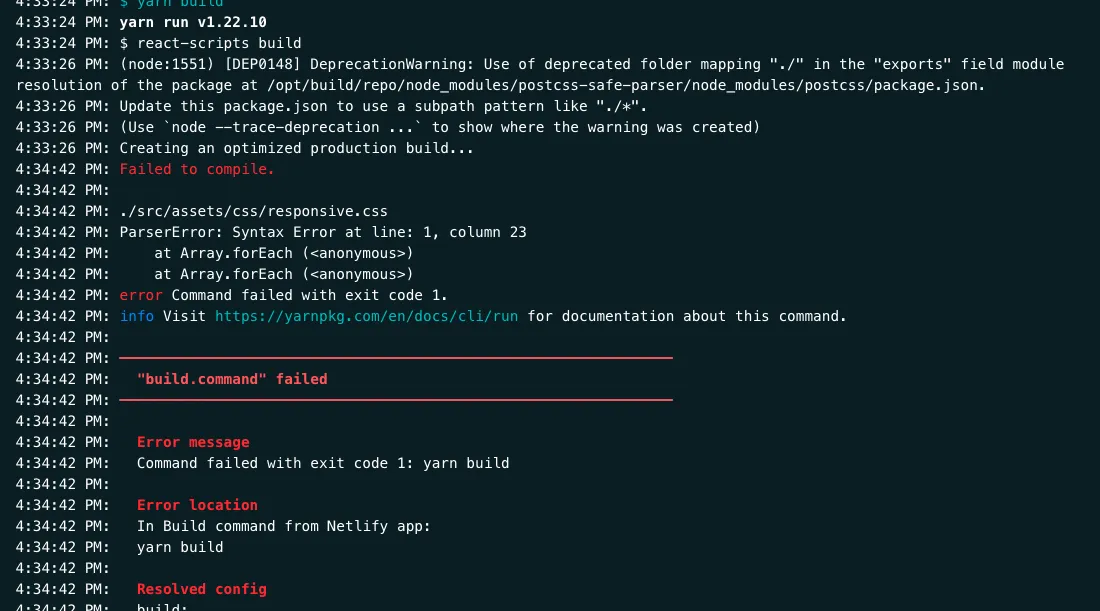Click the ./src/assets/css/responsive.css file path

pos(253,211)
